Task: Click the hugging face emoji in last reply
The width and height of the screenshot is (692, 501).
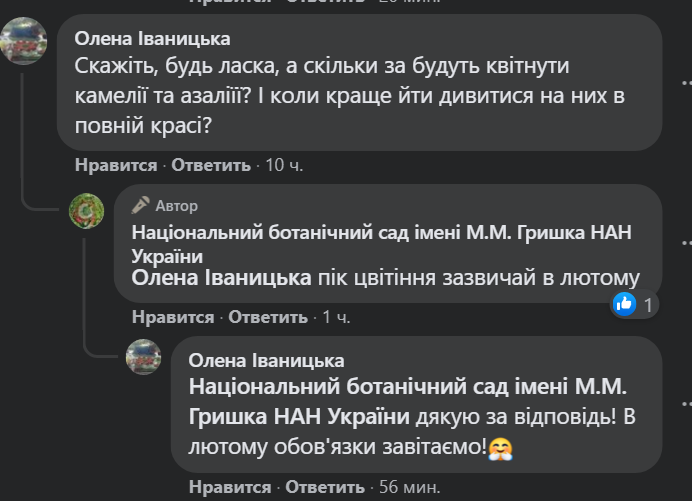Action: point(502,447)
